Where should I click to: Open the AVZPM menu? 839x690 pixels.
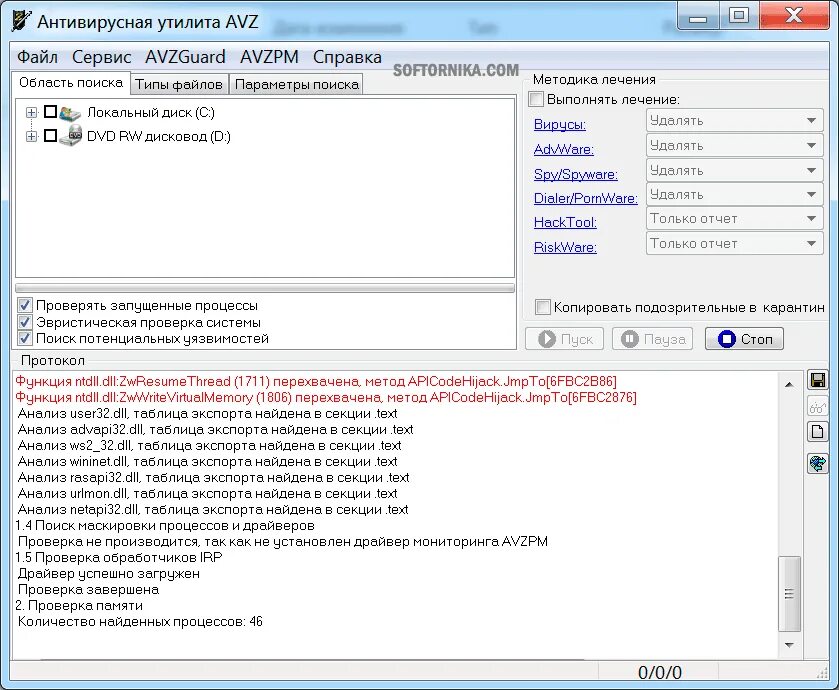[269, 57]
